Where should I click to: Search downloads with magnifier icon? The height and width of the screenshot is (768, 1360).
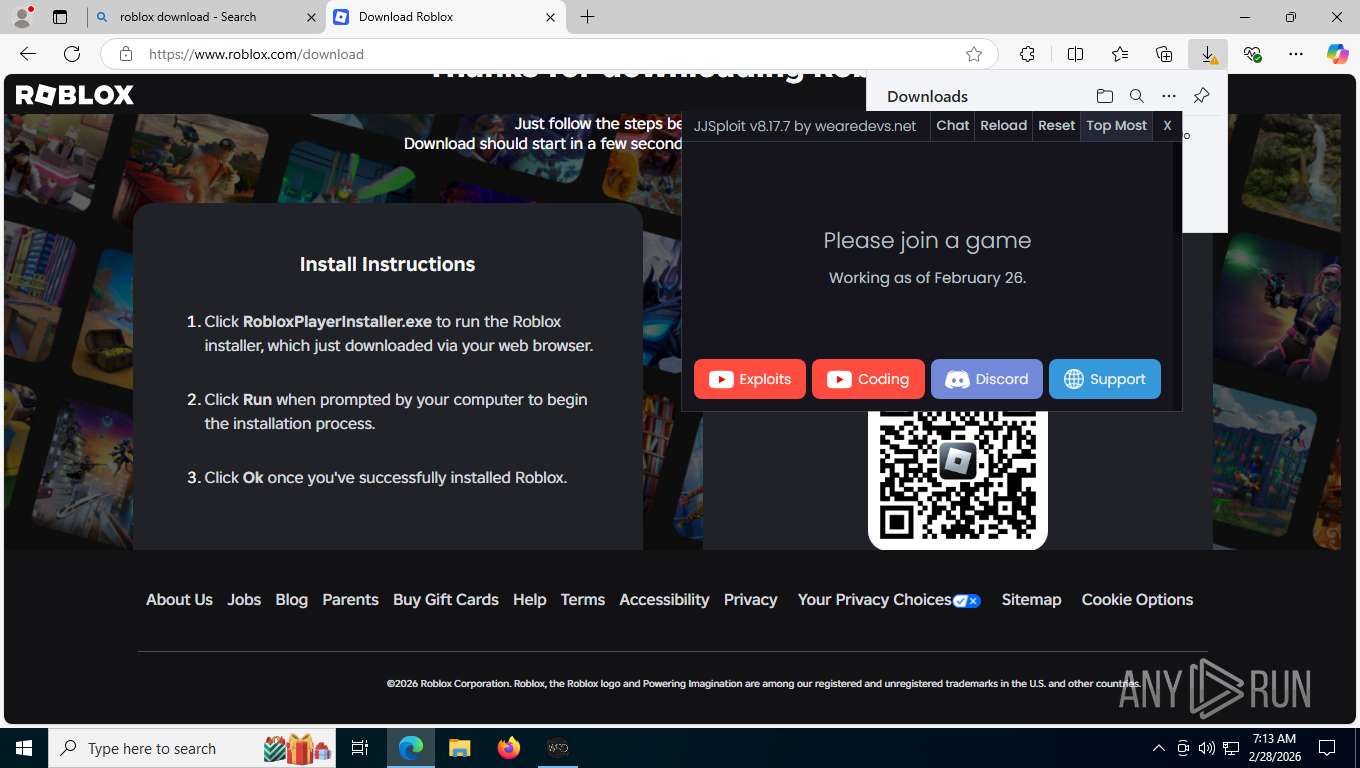coord(1136,96)
